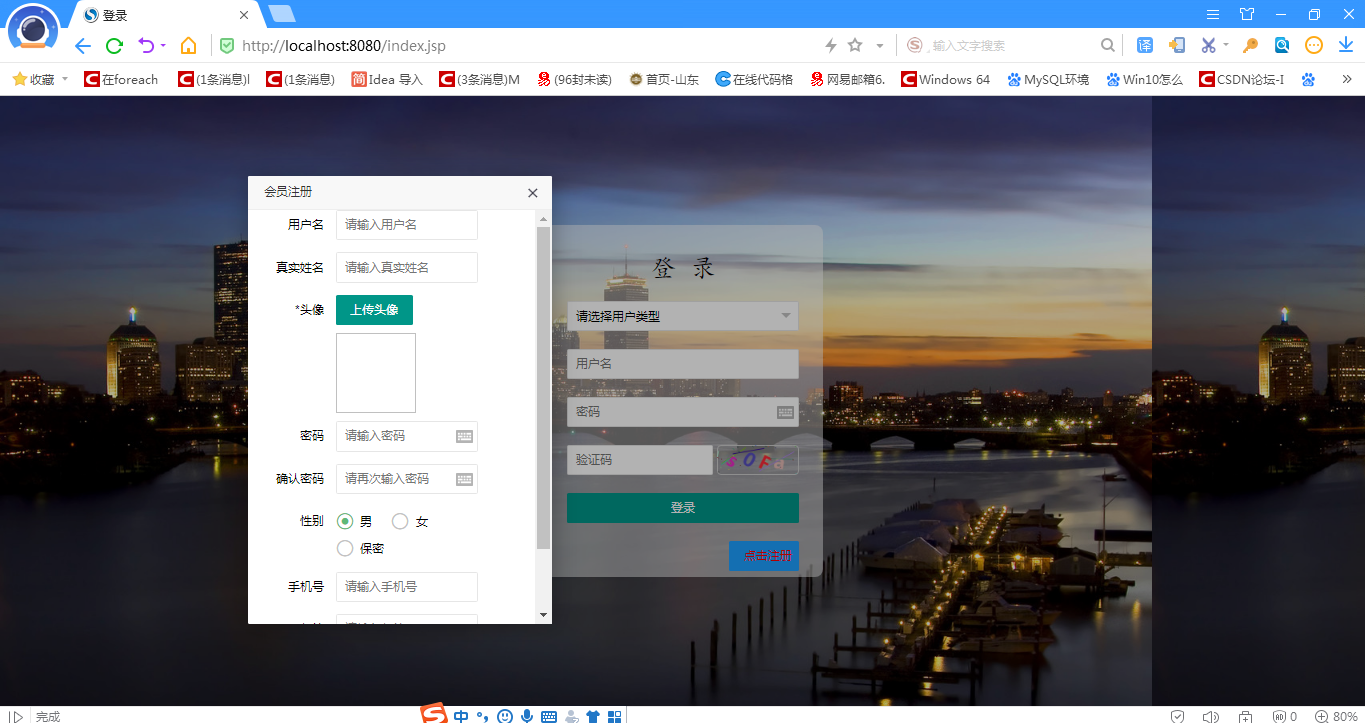Click the 请输入用户名 field in the register dialog
1365x723 pixels.
pyautogui.click(x=407, y=225)
